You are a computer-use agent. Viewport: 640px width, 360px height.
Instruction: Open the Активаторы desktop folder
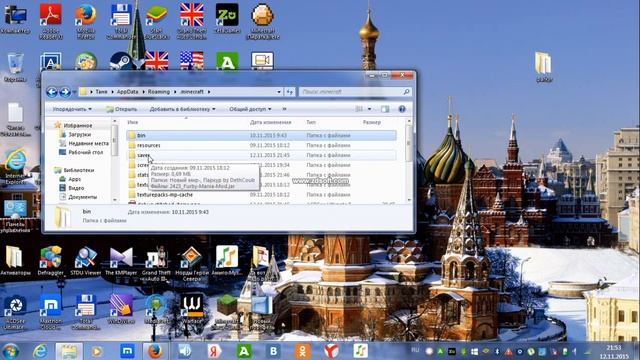pyautogui.click(x=15, y=260)
